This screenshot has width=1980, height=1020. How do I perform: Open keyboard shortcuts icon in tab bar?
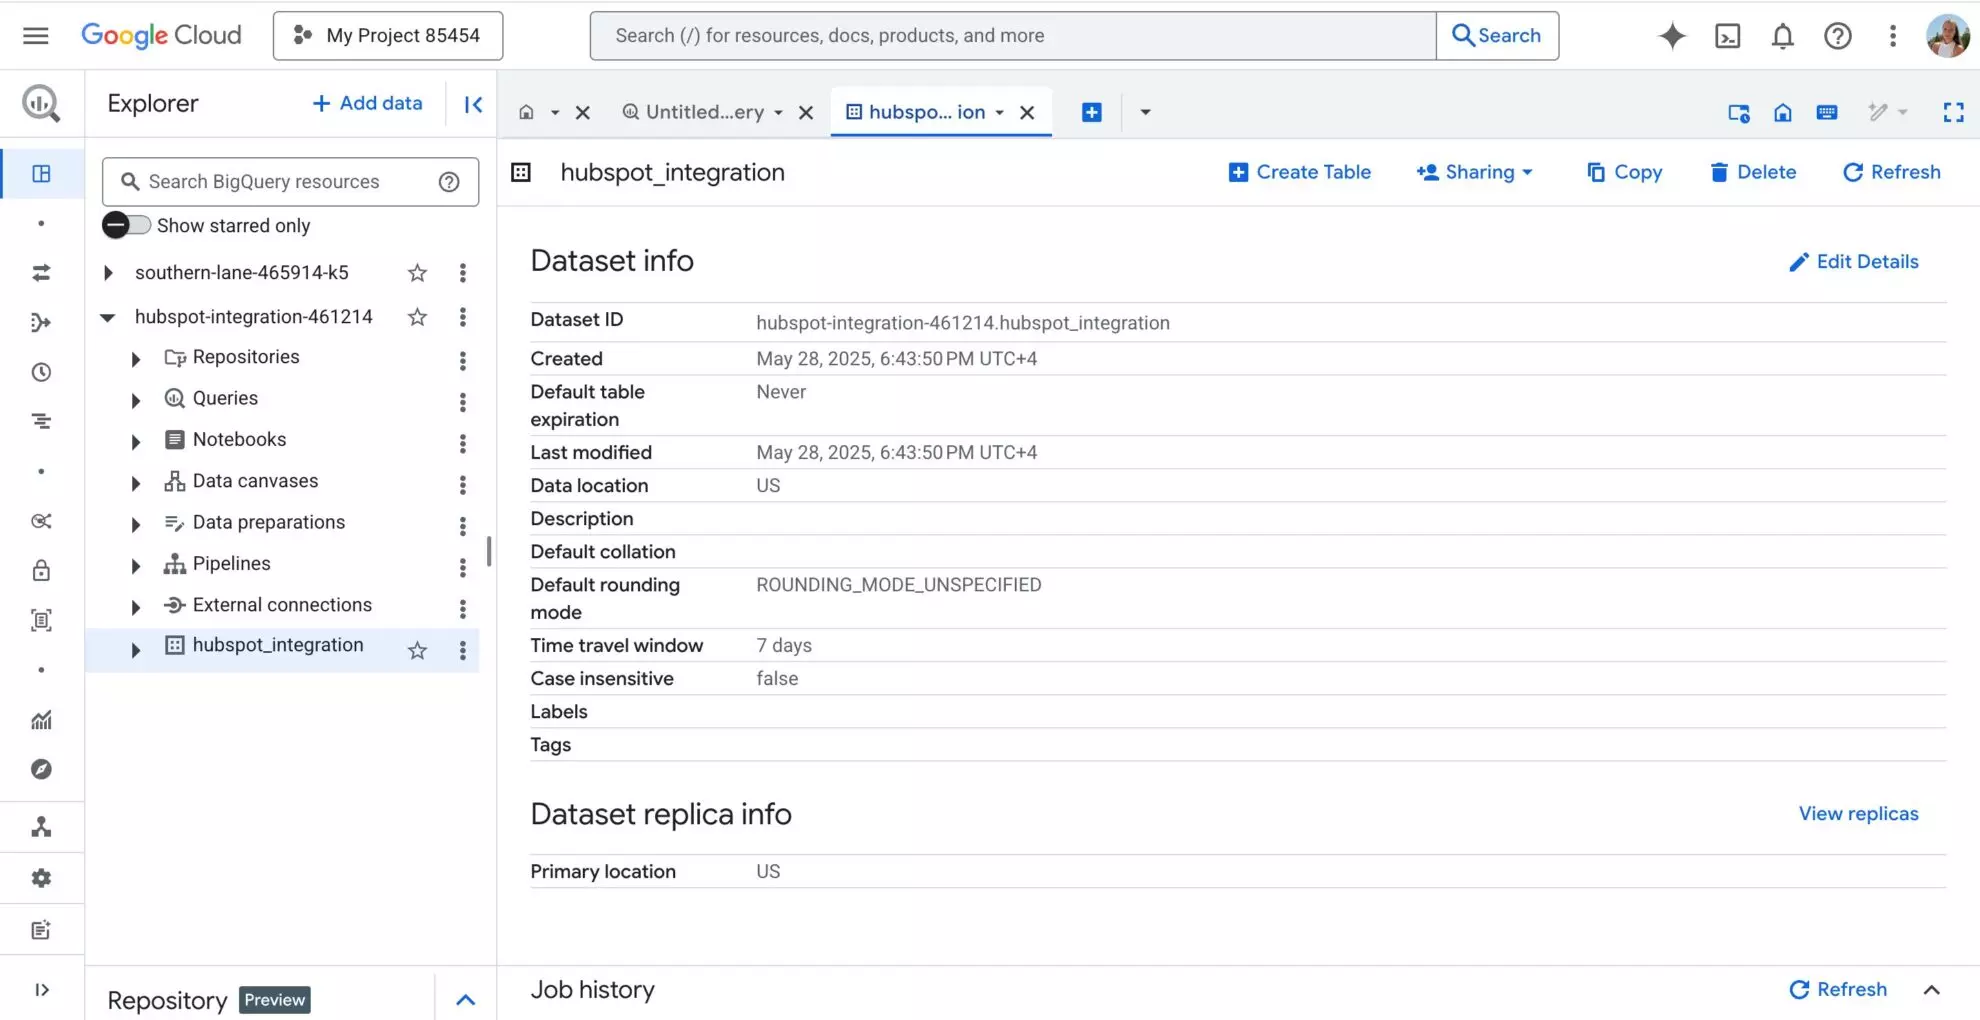tap(1827, 112)
